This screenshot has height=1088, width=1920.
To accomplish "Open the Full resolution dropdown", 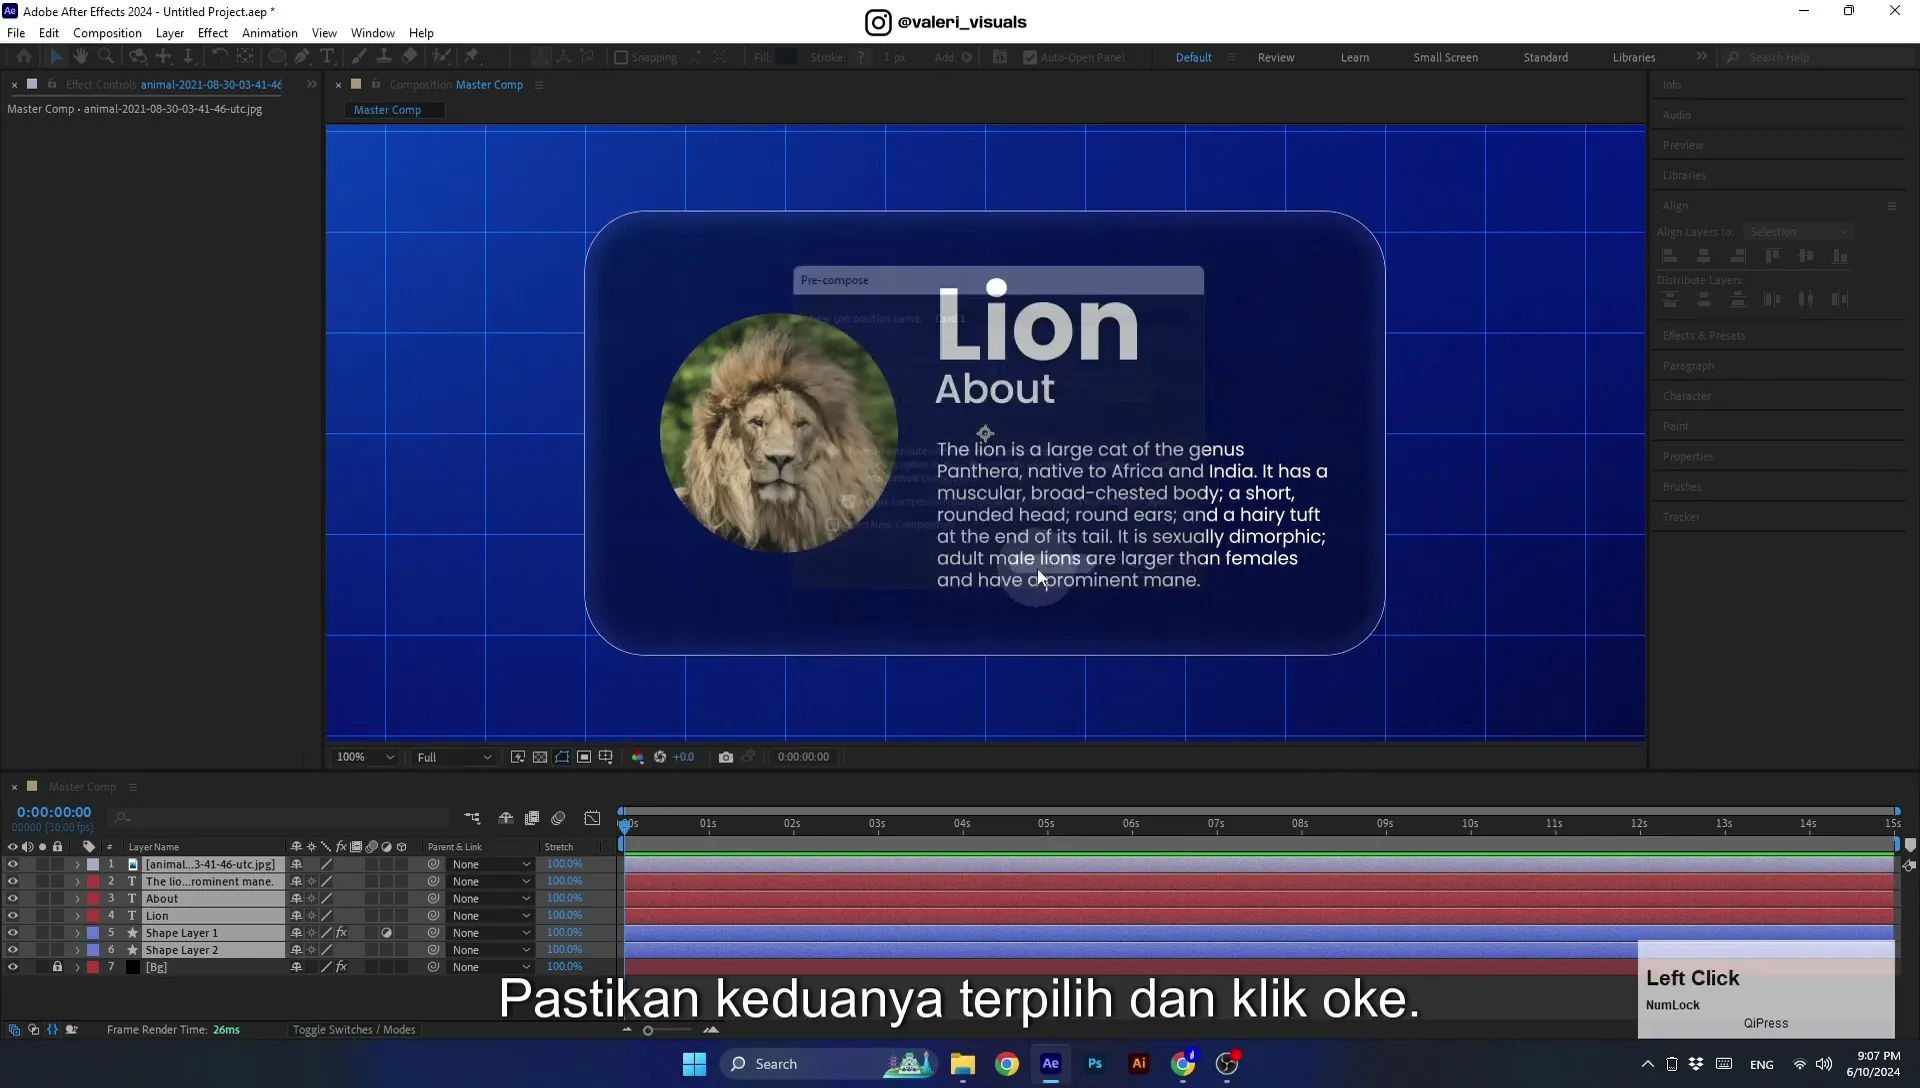I will tap(454, 757).
